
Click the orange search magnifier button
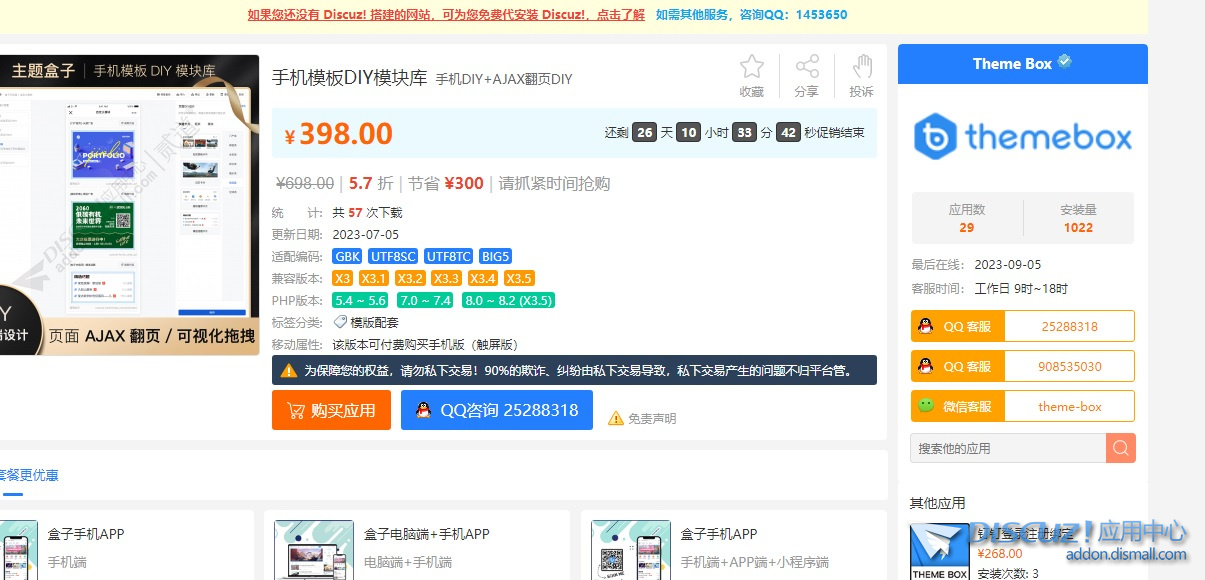(x=1121, y=448)
